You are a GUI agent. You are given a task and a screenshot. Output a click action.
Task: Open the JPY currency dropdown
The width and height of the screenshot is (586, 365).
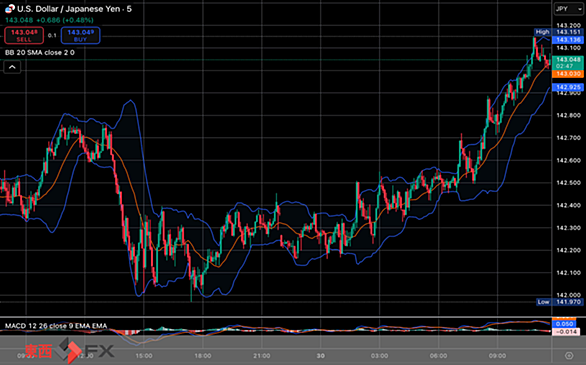(x=568, y=9)
